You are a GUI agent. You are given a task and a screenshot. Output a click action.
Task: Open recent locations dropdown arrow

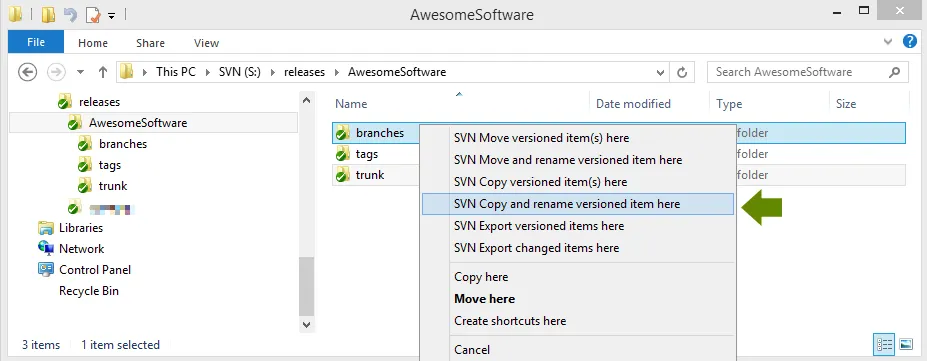pos(81,72)
